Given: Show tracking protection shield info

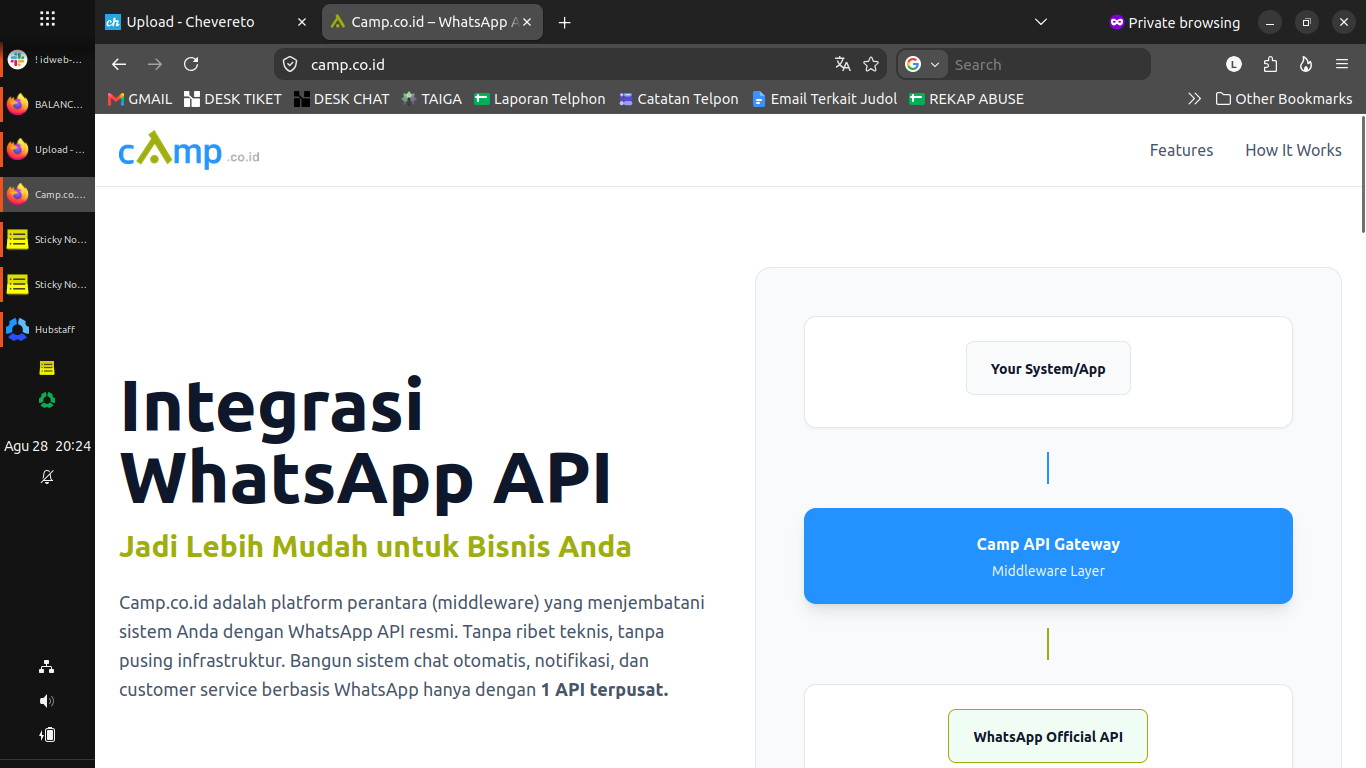Looking at the screenshot, I should [290, 64].
